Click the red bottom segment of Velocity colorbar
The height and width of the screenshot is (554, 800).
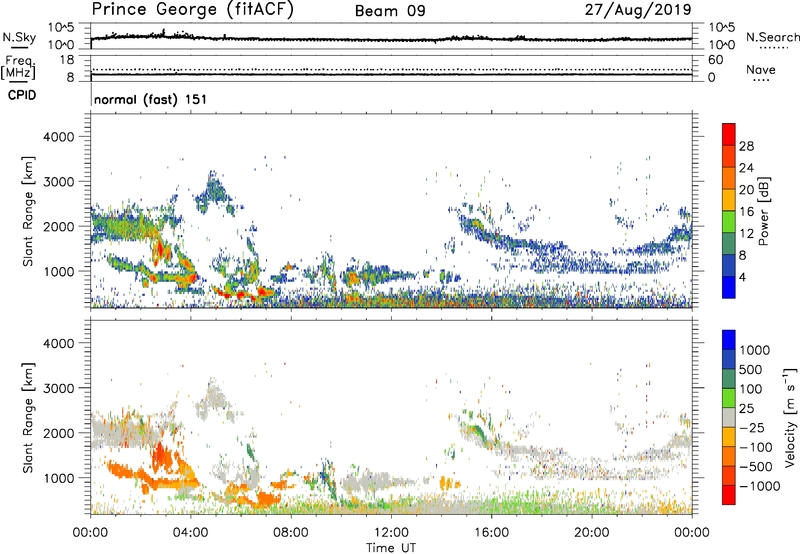(729, 495)
